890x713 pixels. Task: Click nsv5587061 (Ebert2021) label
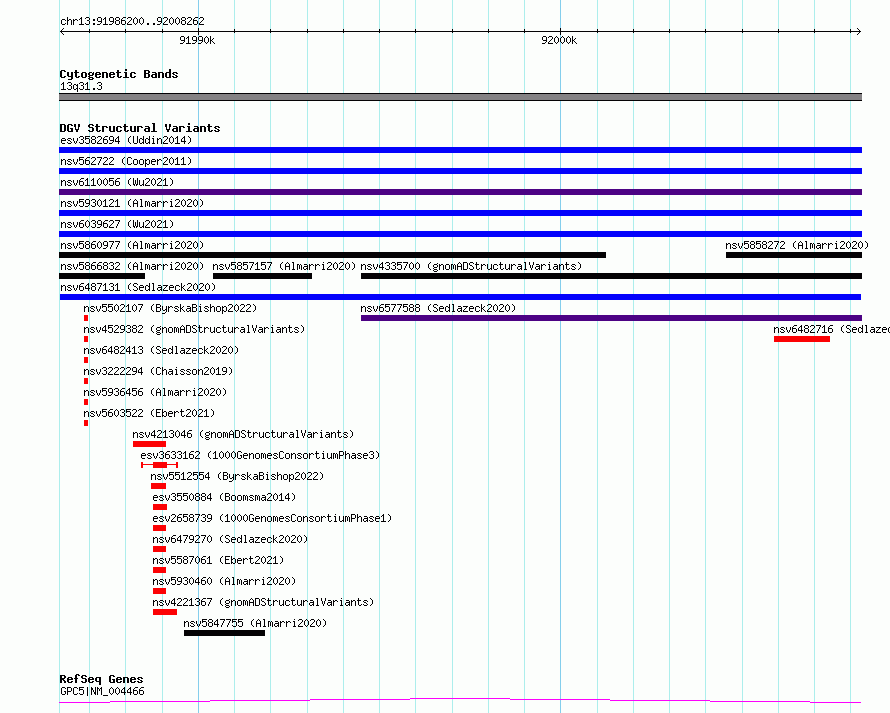coord(218,560)
